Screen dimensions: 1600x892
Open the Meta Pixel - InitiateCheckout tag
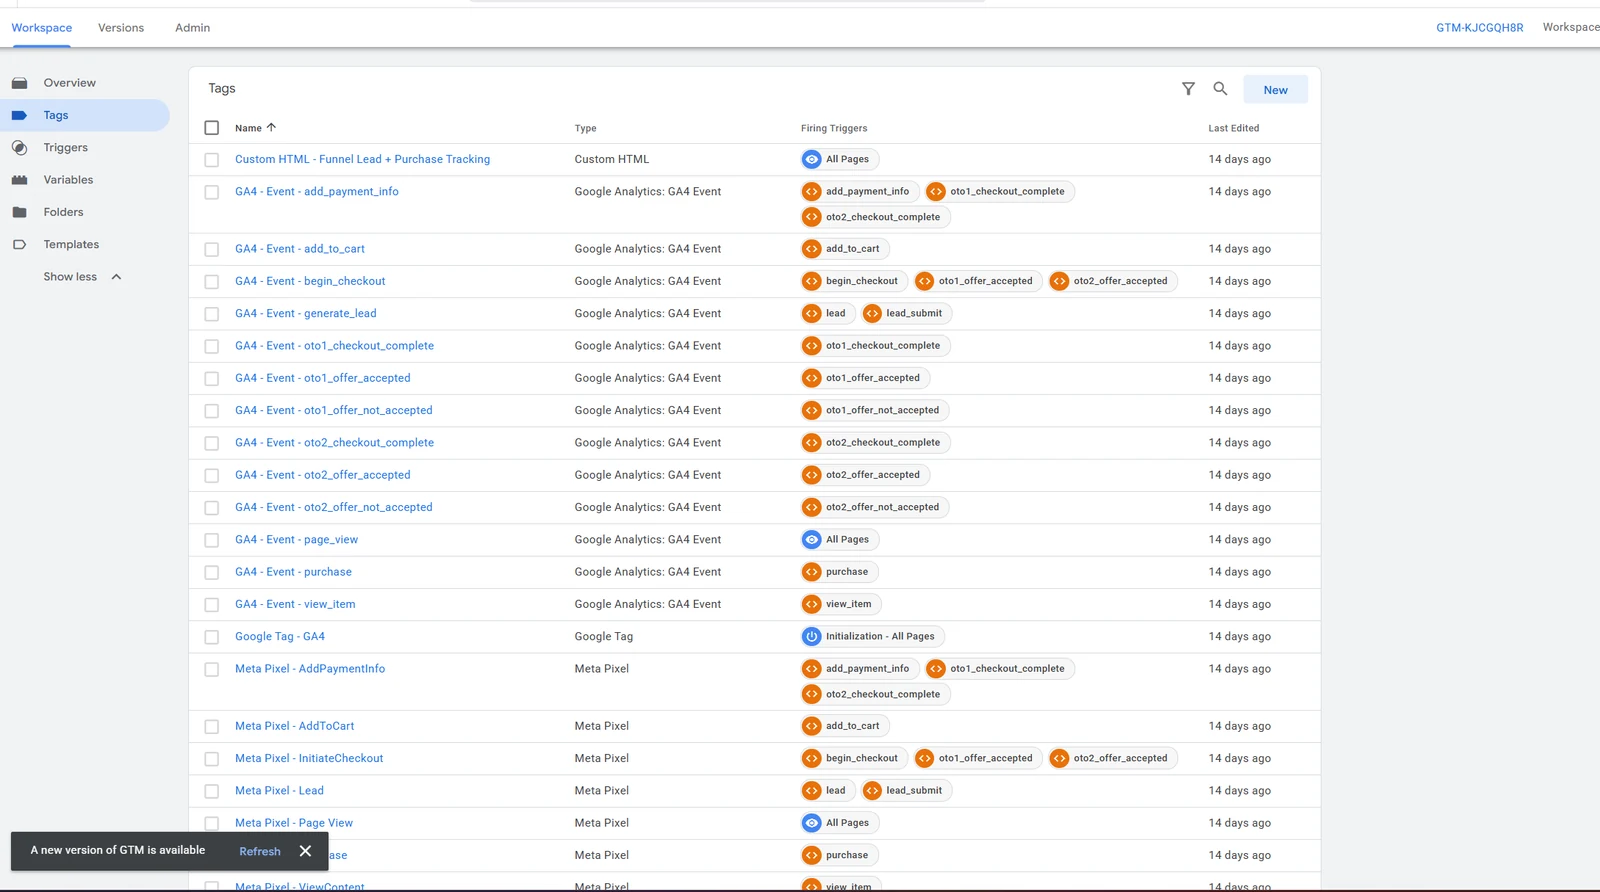pyautogui.click(x=309, y=759)
